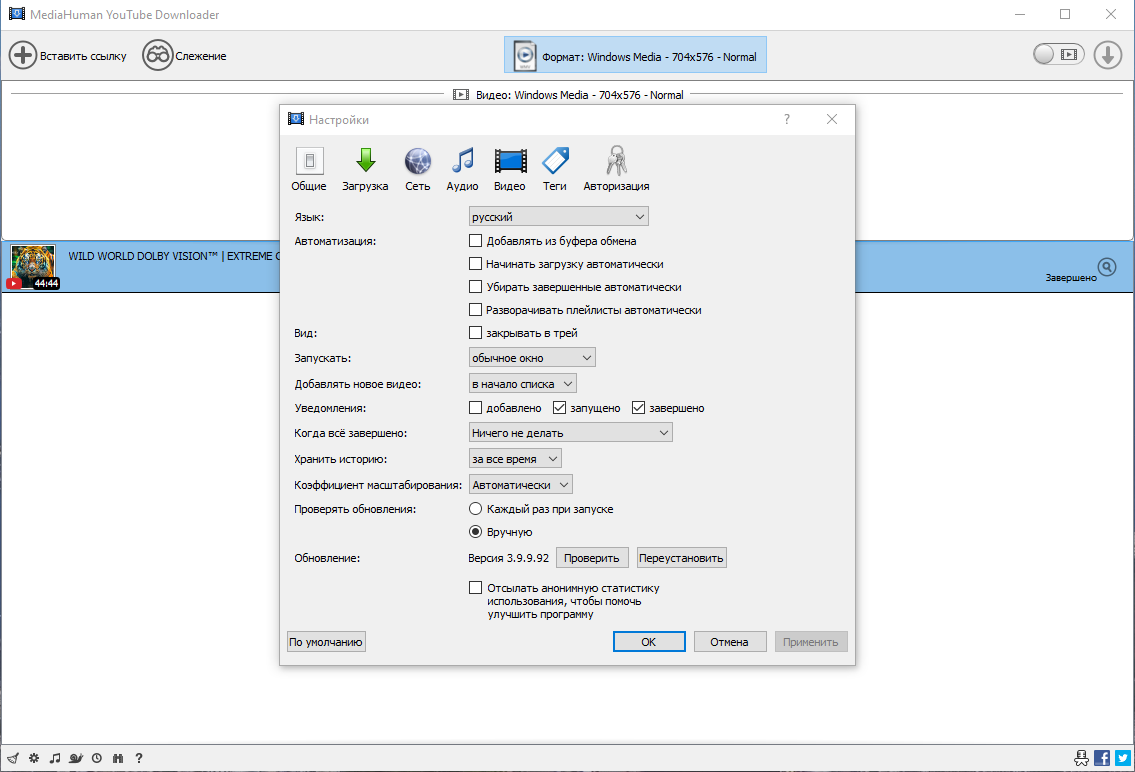This screenshot has width=1135, height=772.
Task: Open the Authorization keys tab
Action: (x=616, y=169)
